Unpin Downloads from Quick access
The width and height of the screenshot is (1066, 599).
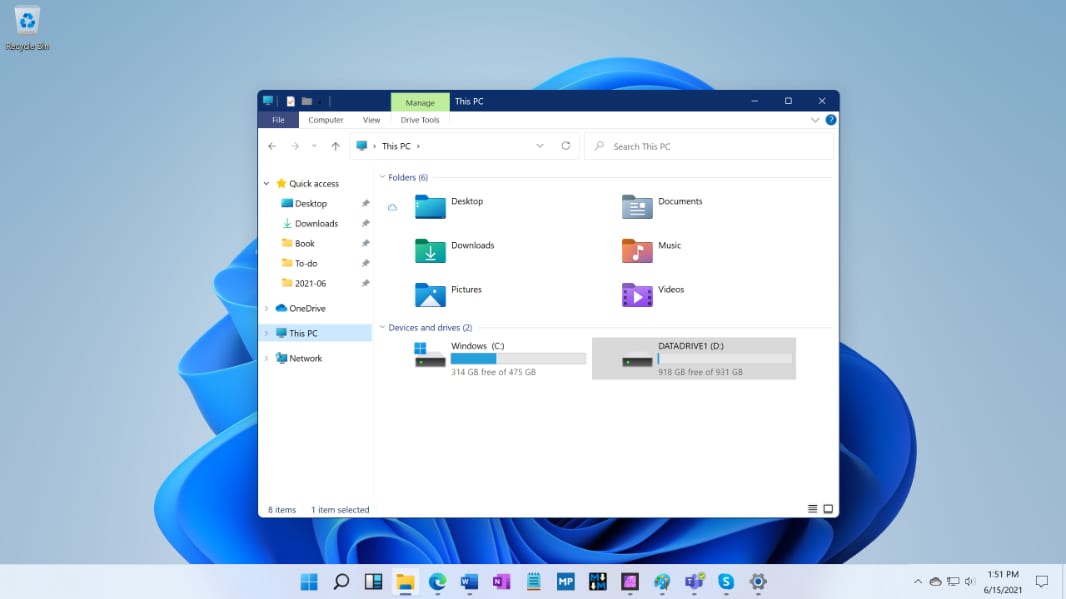coord(365,223)
